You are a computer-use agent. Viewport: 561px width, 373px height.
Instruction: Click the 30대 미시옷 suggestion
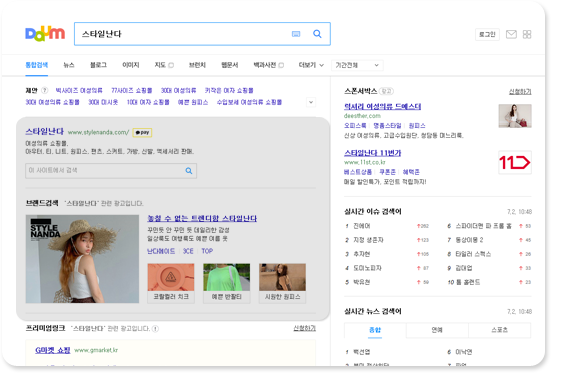(x=103, y=102)
